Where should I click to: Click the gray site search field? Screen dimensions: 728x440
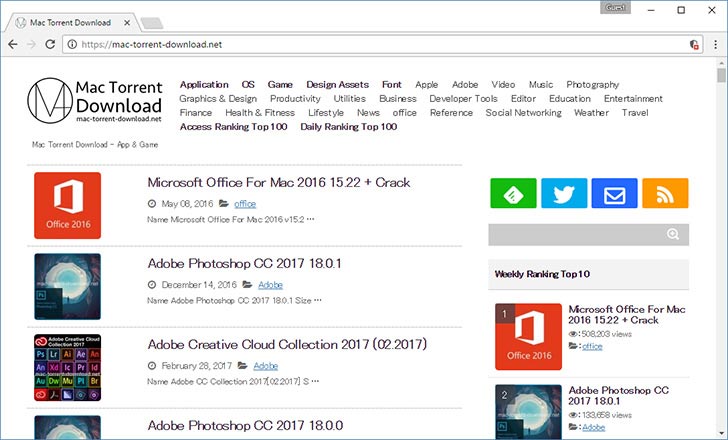[x=588, y=234]
